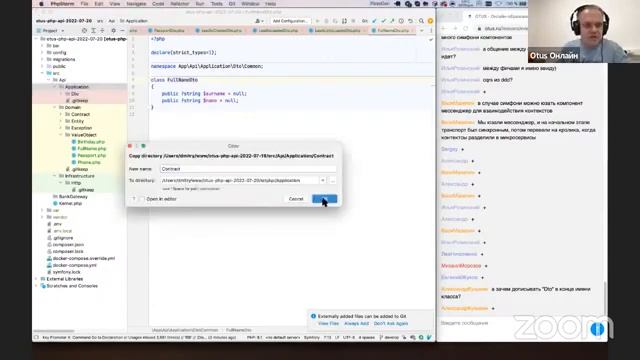Collapse the Api folder in Project tree
The image size is (640, 360).
[49, 80]
